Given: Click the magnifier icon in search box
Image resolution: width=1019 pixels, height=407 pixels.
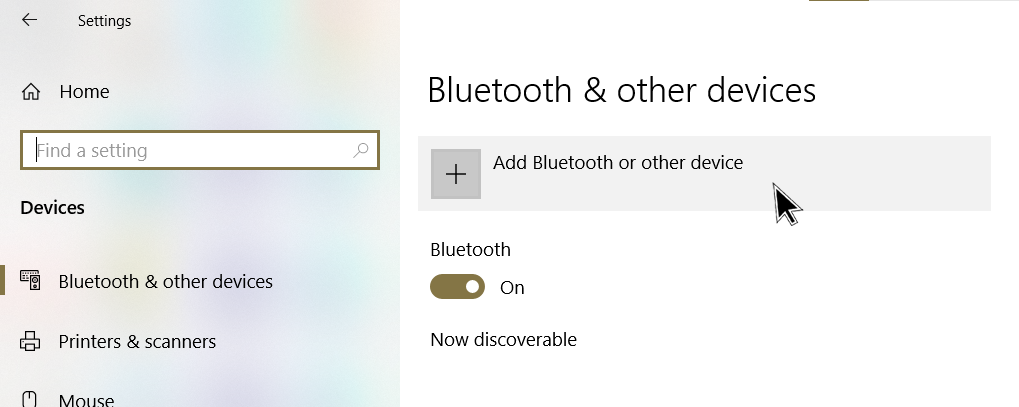Looking at the screenshot, I should pyautogui.click(x=361, y=151).
